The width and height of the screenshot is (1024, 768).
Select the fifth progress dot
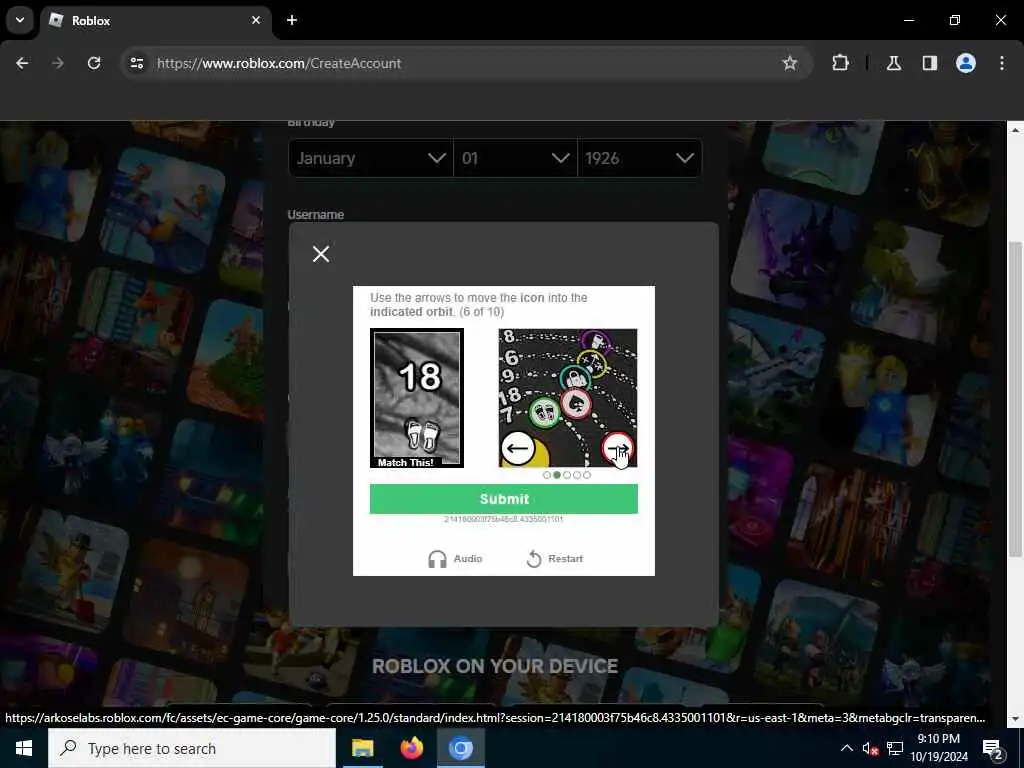pos(586,475)
